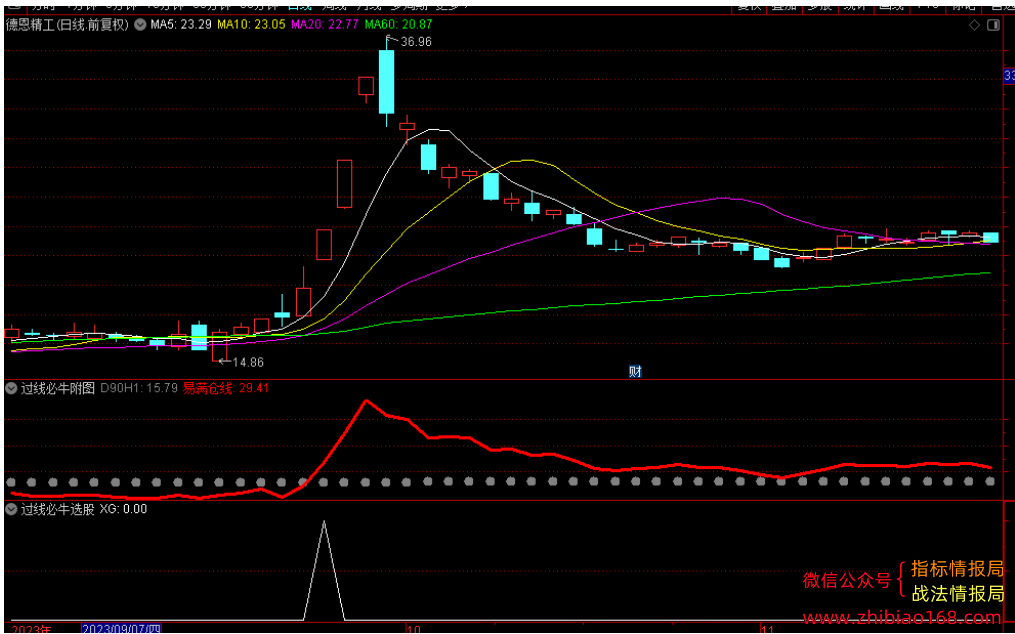Screen dimensions: 1015x634
Task: Click the green MA60: 20.87 label
Action: coord(398,25)
